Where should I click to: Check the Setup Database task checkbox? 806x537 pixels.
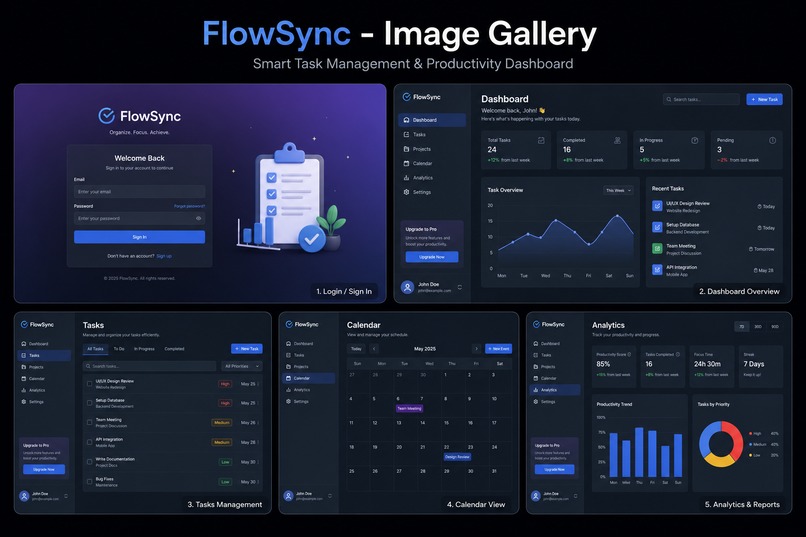pos(89,403)
